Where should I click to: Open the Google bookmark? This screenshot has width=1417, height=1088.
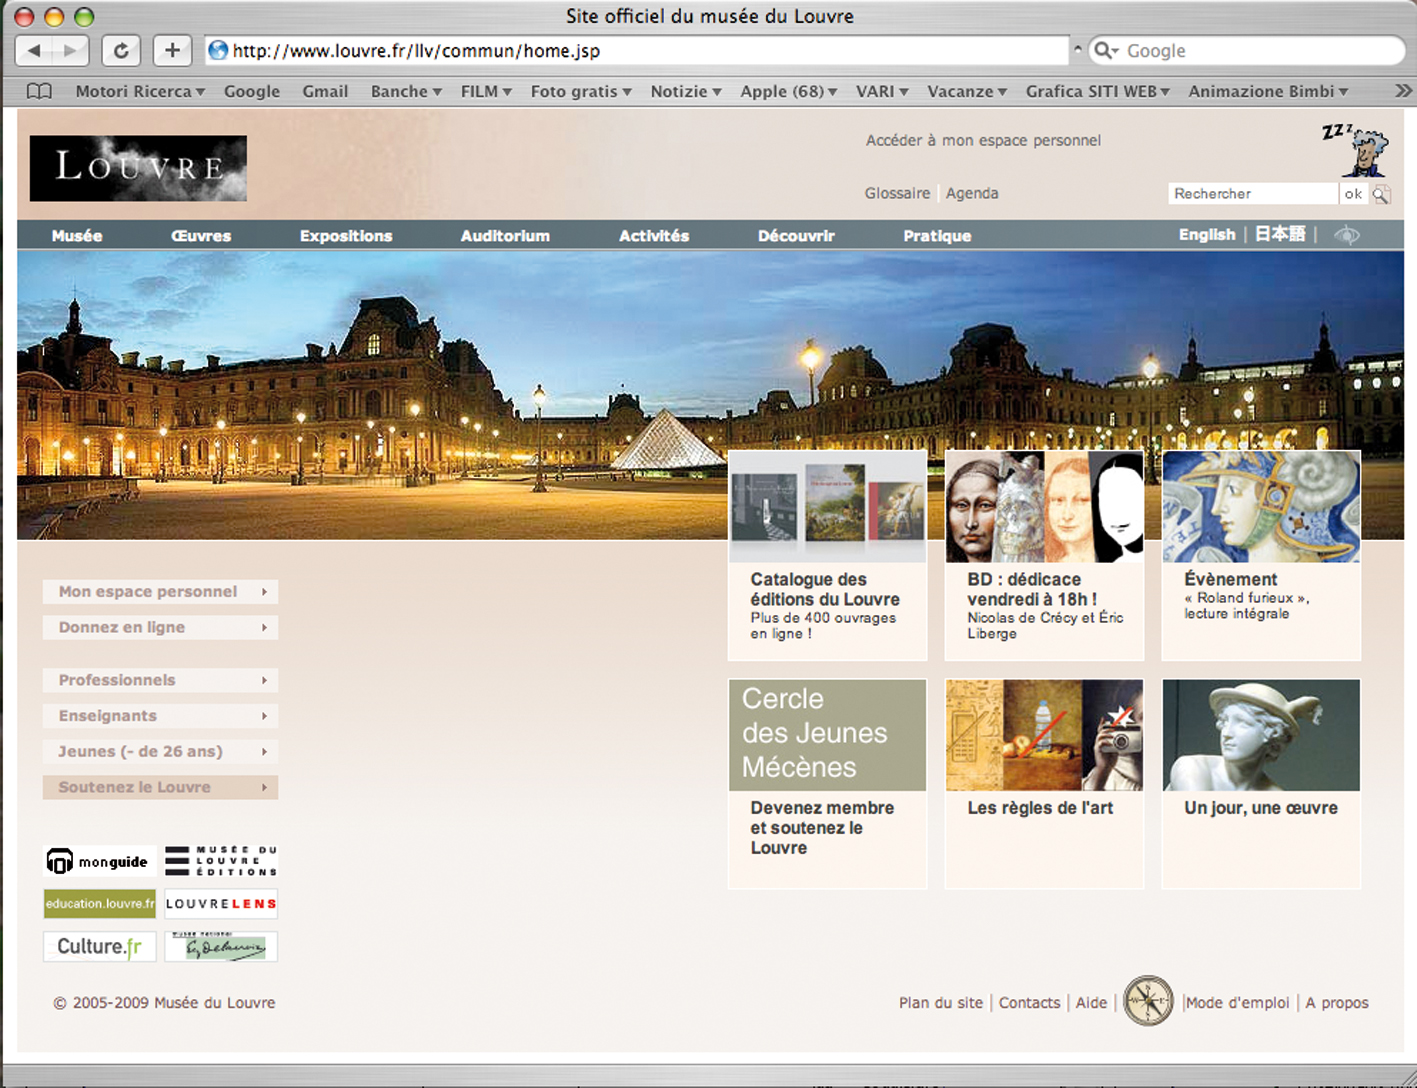point(252,91)
